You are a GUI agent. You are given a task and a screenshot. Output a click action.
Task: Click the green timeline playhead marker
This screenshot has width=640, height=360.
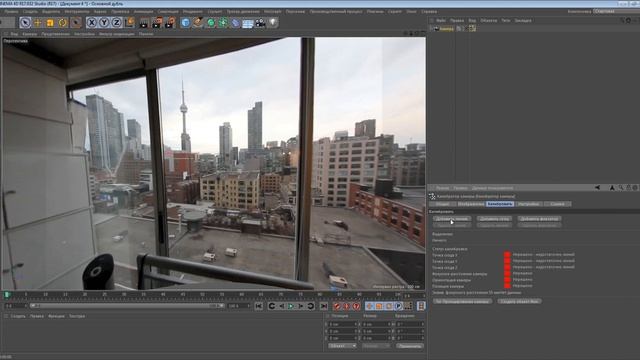point(7,295)
